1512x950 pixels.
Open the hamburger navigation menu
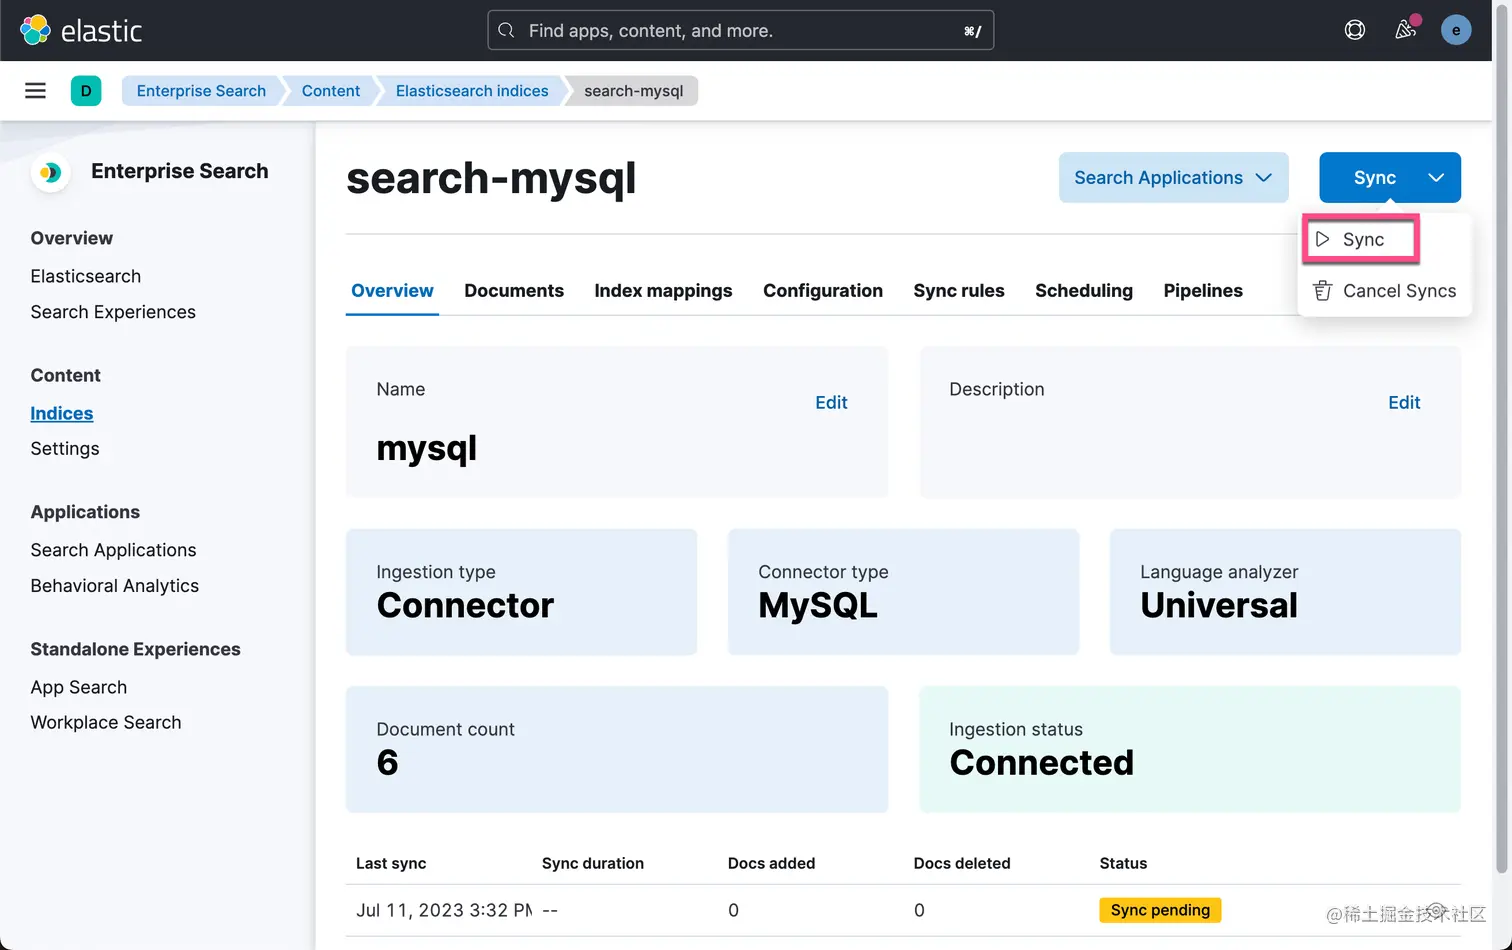point(35,91)
